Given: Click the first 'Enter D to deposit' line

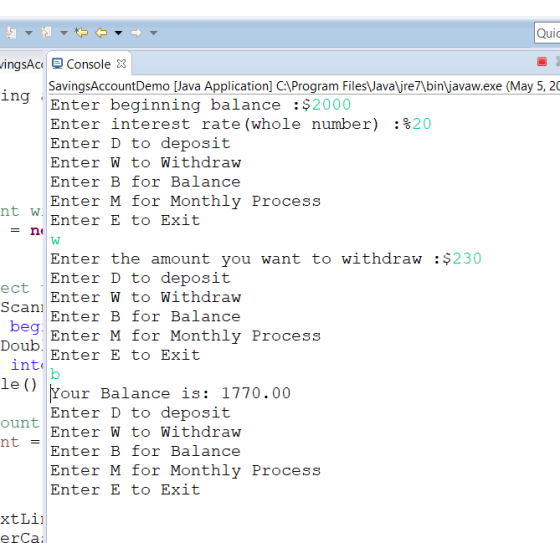Looking at the screenshot, I should [x=140, y=143].
